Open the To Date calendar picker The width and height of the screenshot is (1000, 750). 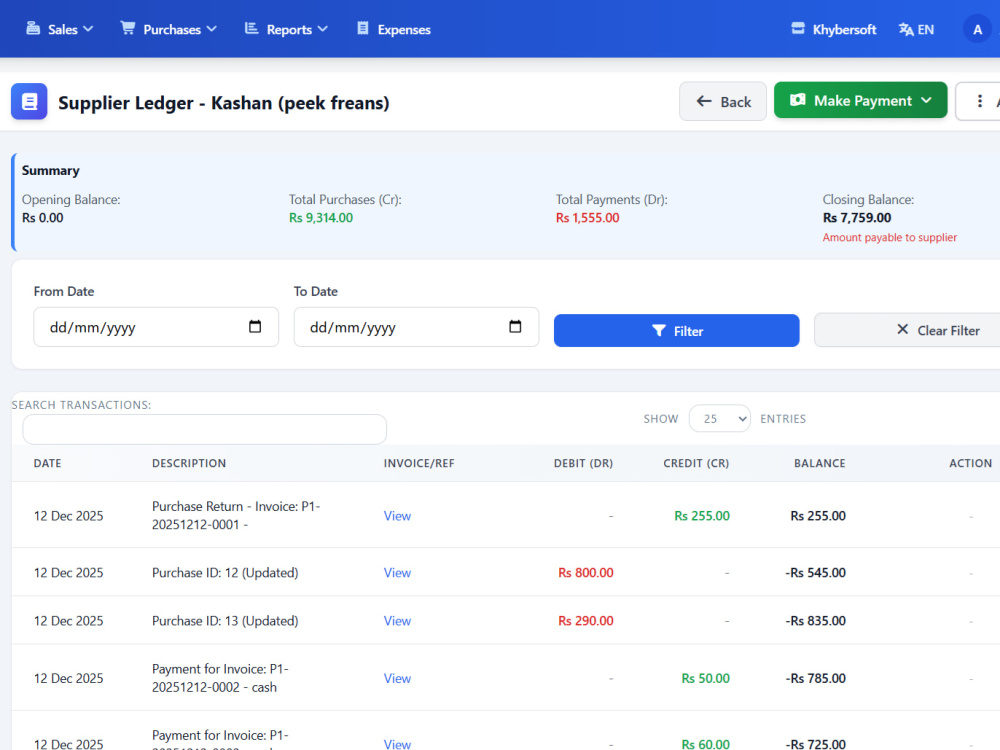point(515,327)
